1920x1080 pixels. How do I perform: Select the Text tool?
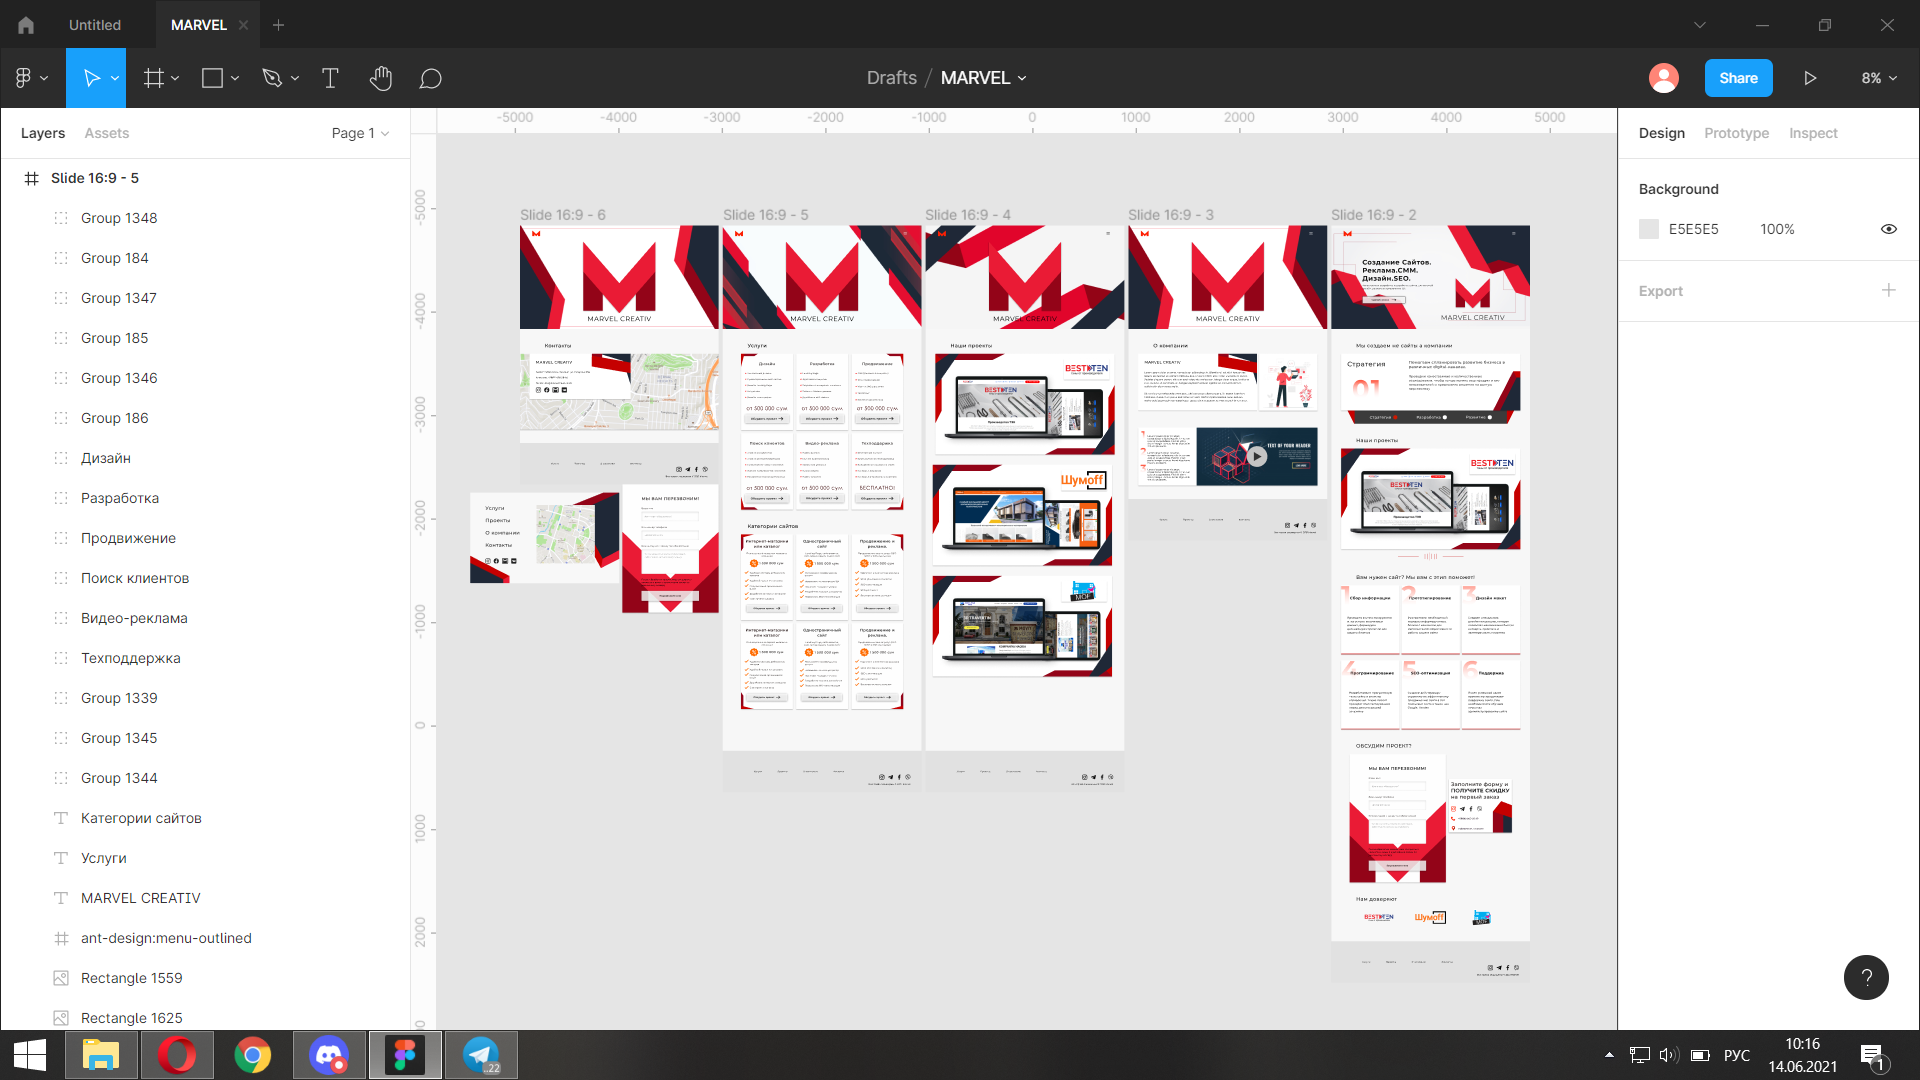330,78
